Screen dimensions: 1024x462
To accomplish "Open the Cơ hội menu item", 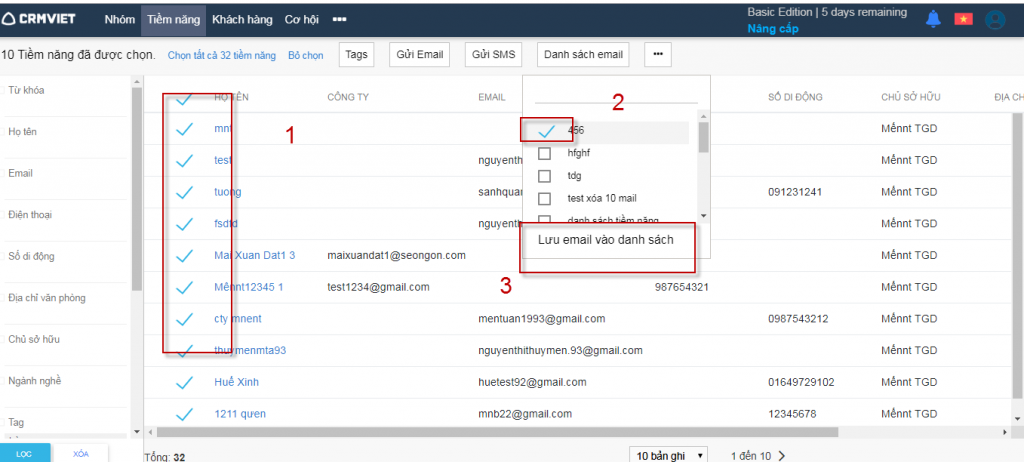I will (303, 19).
